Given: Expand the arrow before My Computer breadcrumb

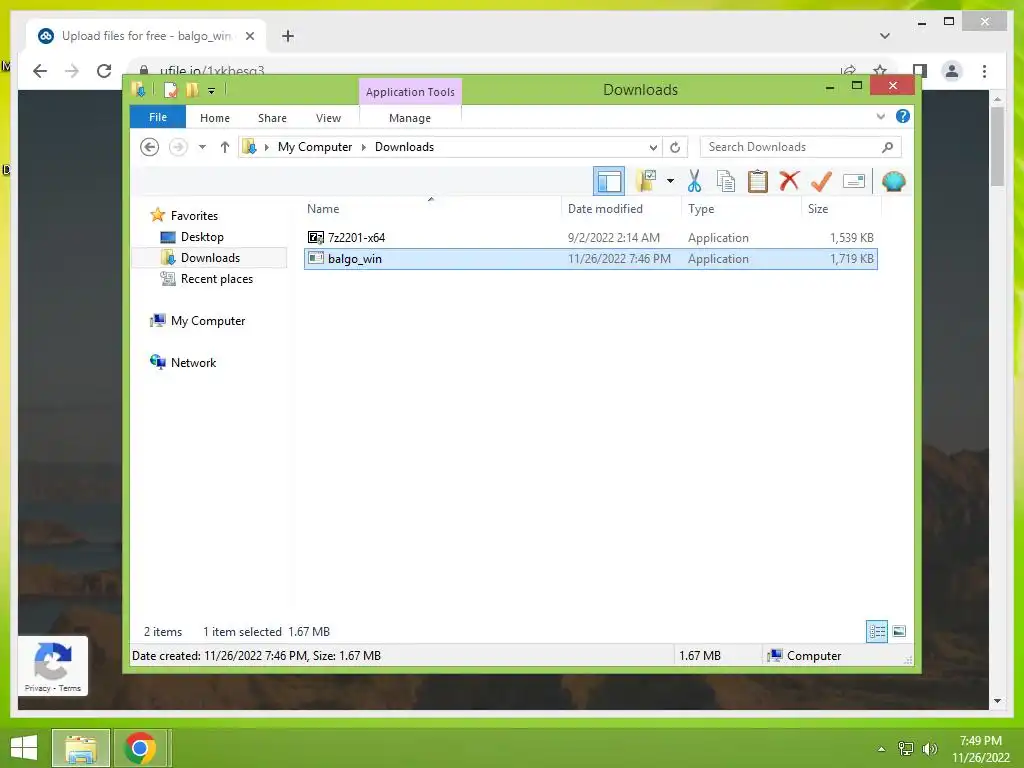Looking at the screenshot, I should point(266,147).
